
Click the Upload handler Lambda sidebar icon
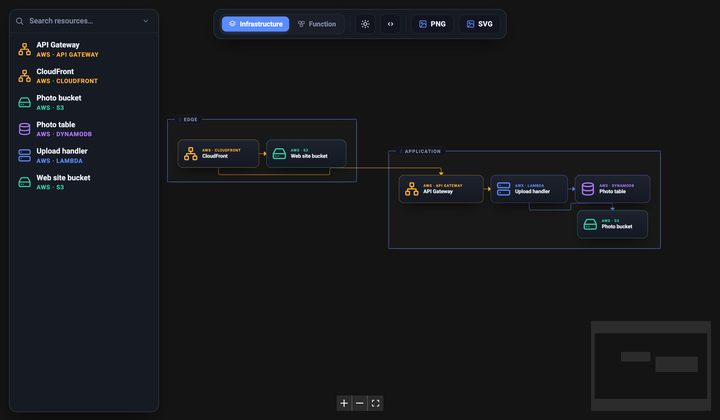pos(24,156)
